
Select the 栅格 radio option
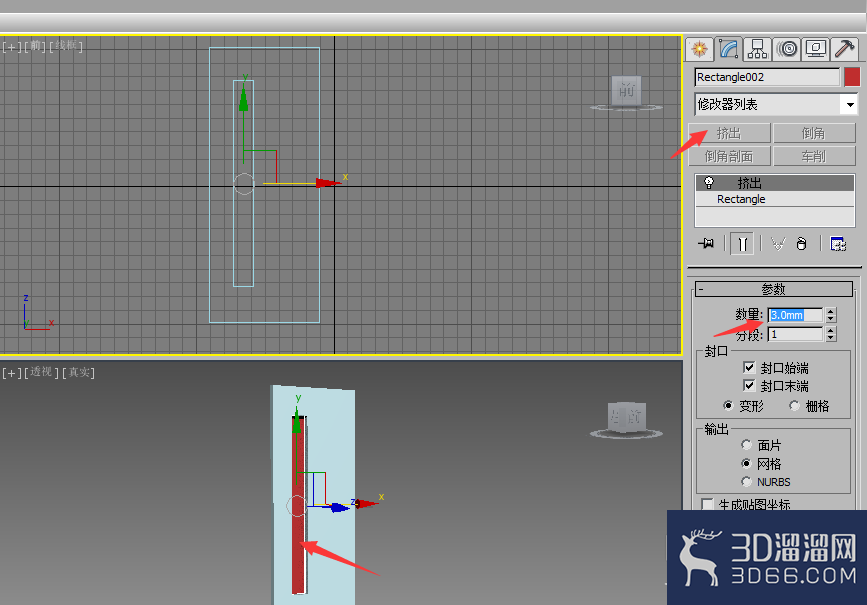pyautogui.click(x=794, y=406)
